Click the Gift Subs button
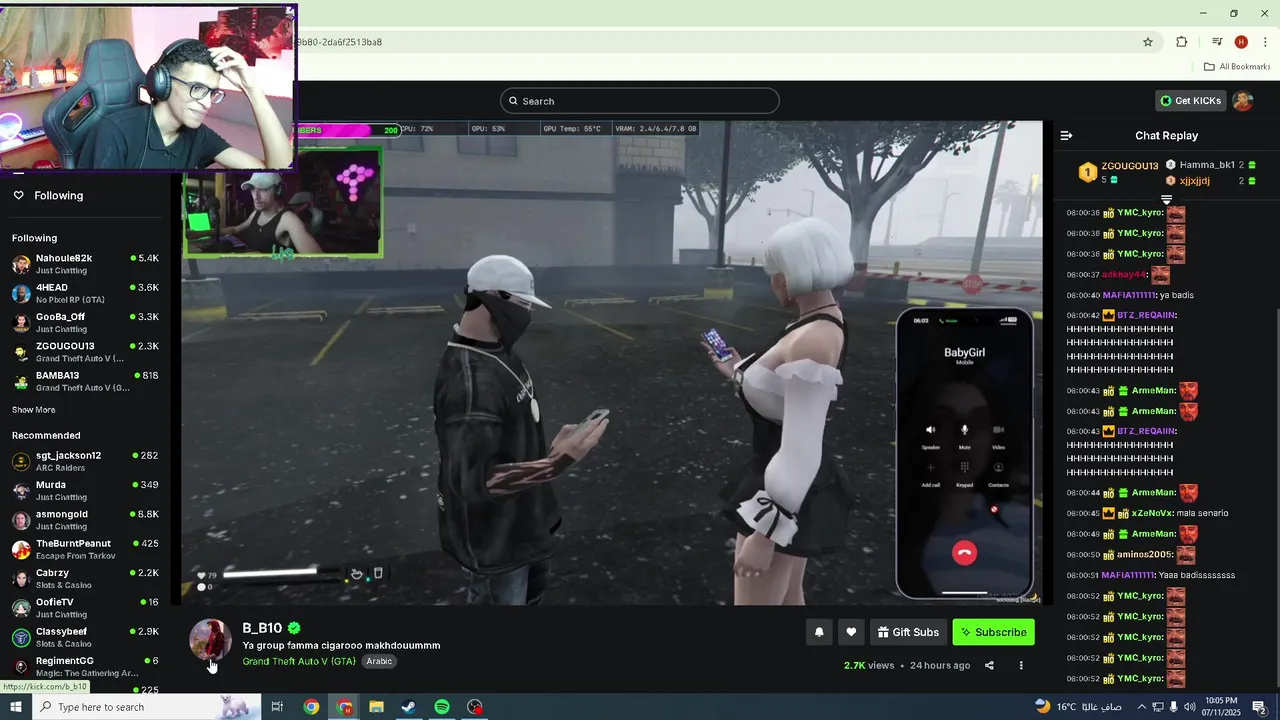This screenshot has width=1280, height=720. (908, 632)
